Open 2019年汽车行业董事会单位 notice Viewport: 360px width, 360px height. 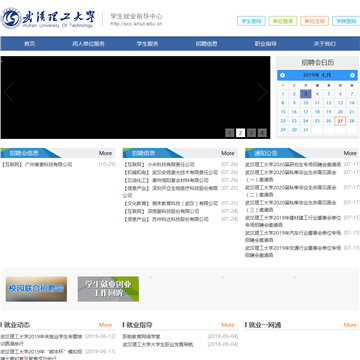[x=293, y=236]
